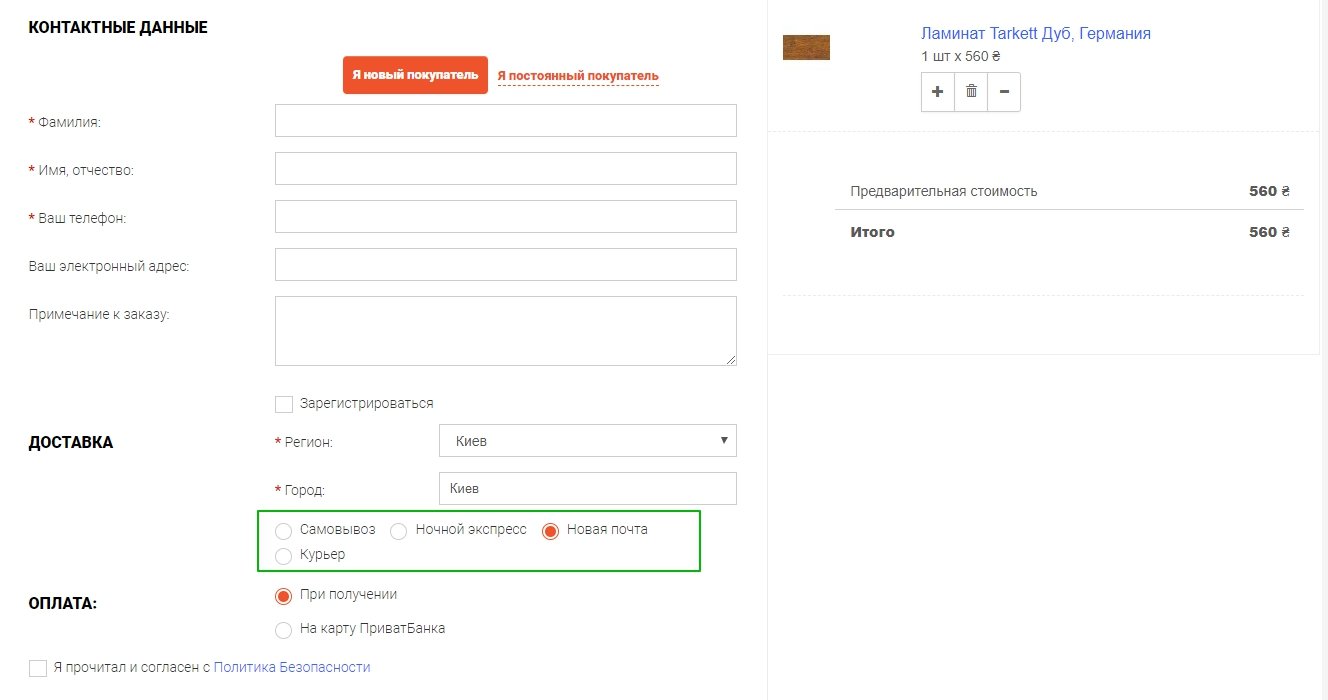Remove item using trash icon

[971, 92]
